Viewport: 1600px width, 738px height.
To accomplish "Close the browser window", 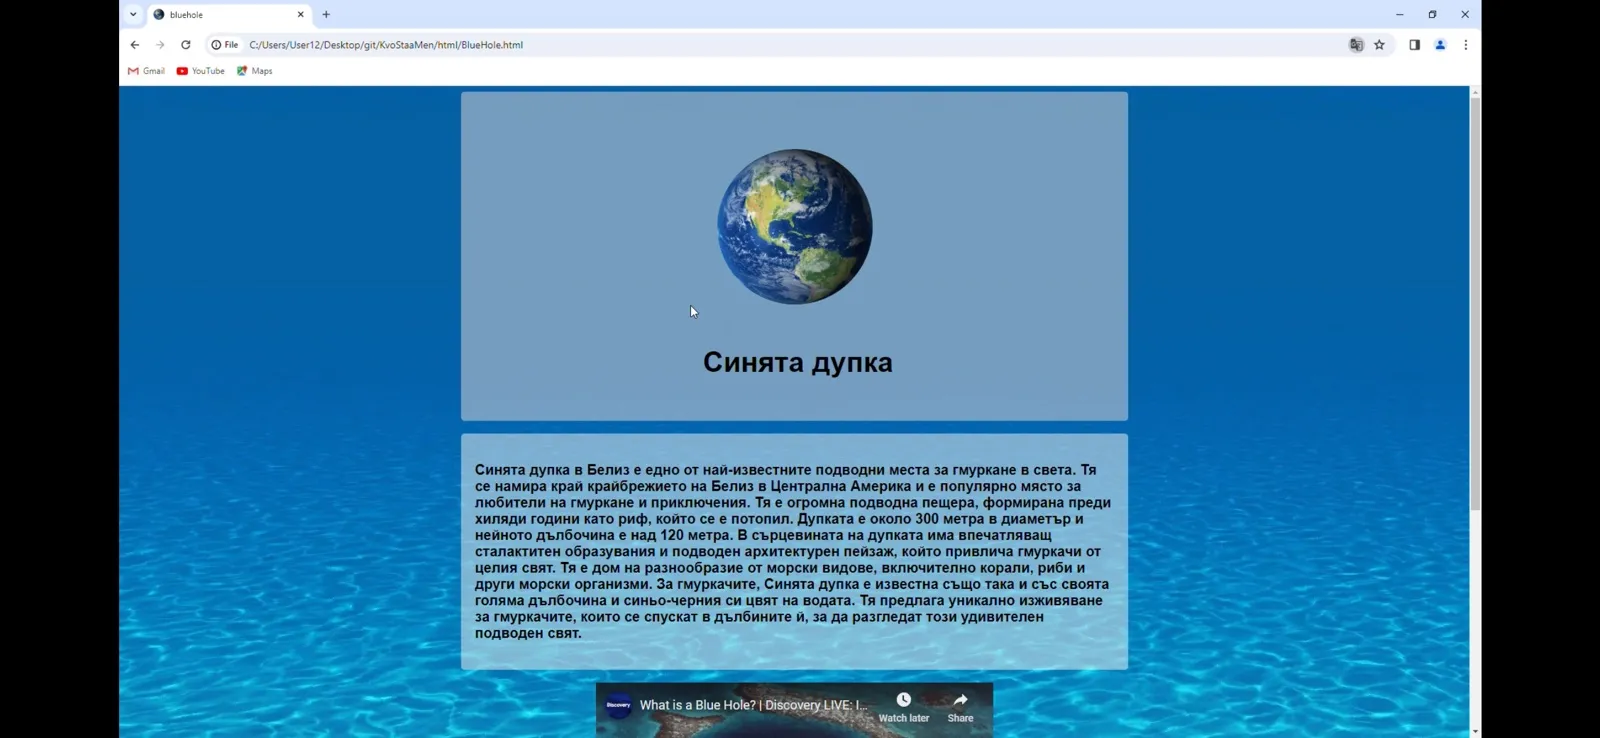I will tap(1465, 15).
